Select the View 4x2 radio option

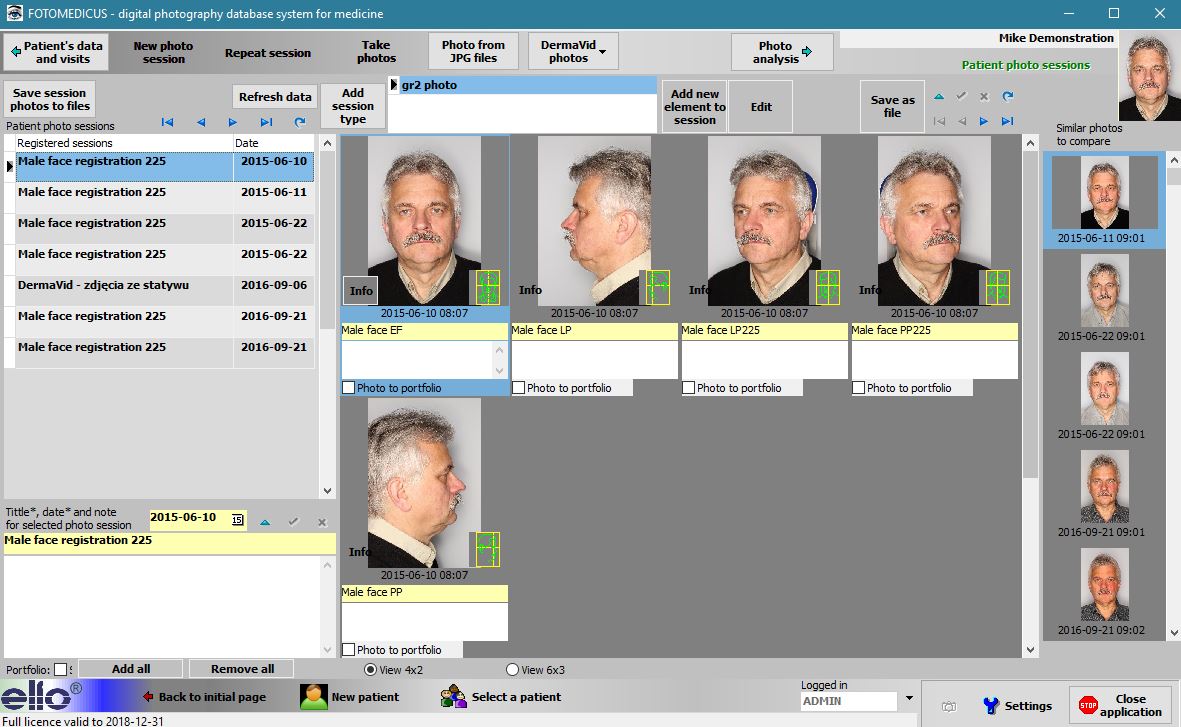[x=370, y=669]
